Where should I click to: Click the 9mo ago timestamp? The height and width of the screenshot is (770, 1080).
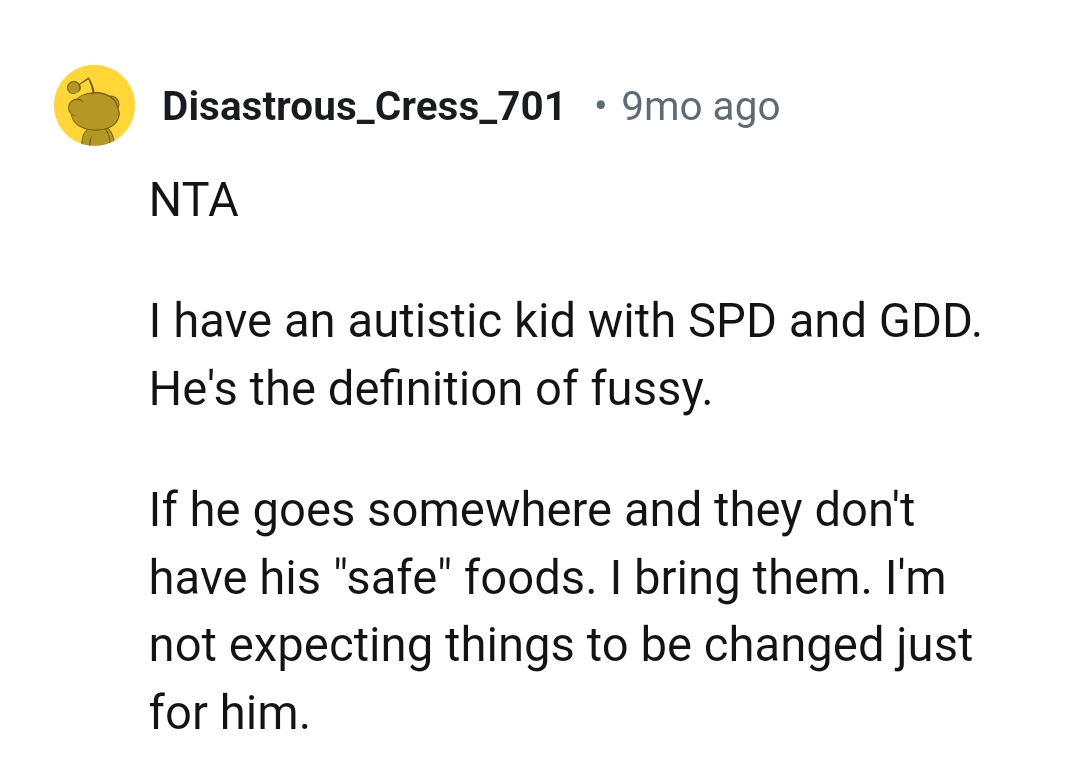tap(698, 106)
